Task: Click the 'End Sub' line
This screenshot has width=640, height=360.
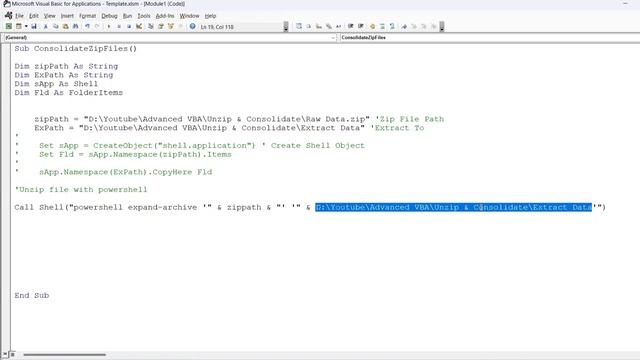Action: click(x=31, y=296)
